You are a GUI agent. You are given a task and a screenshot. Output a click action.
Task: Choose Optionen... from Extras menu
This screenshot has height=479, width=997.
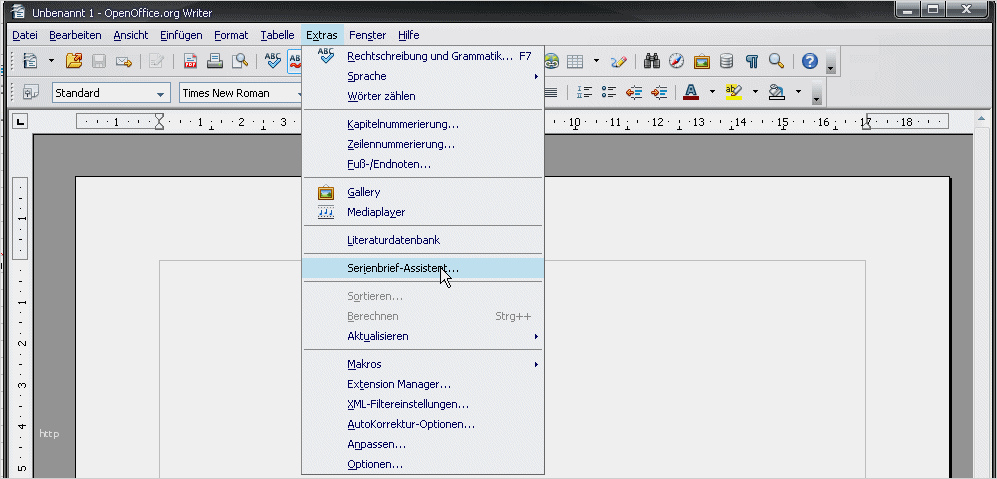click(375, 464)
